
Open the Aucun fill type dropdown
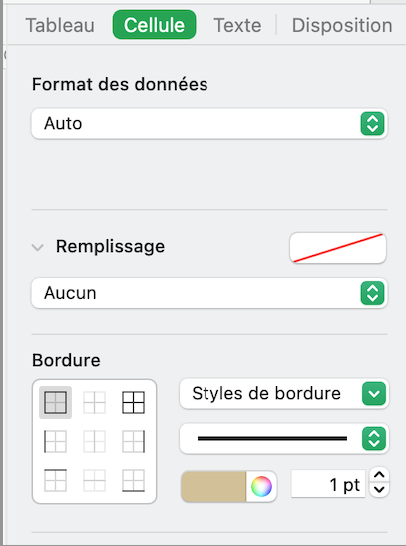(x=209, y=293)
